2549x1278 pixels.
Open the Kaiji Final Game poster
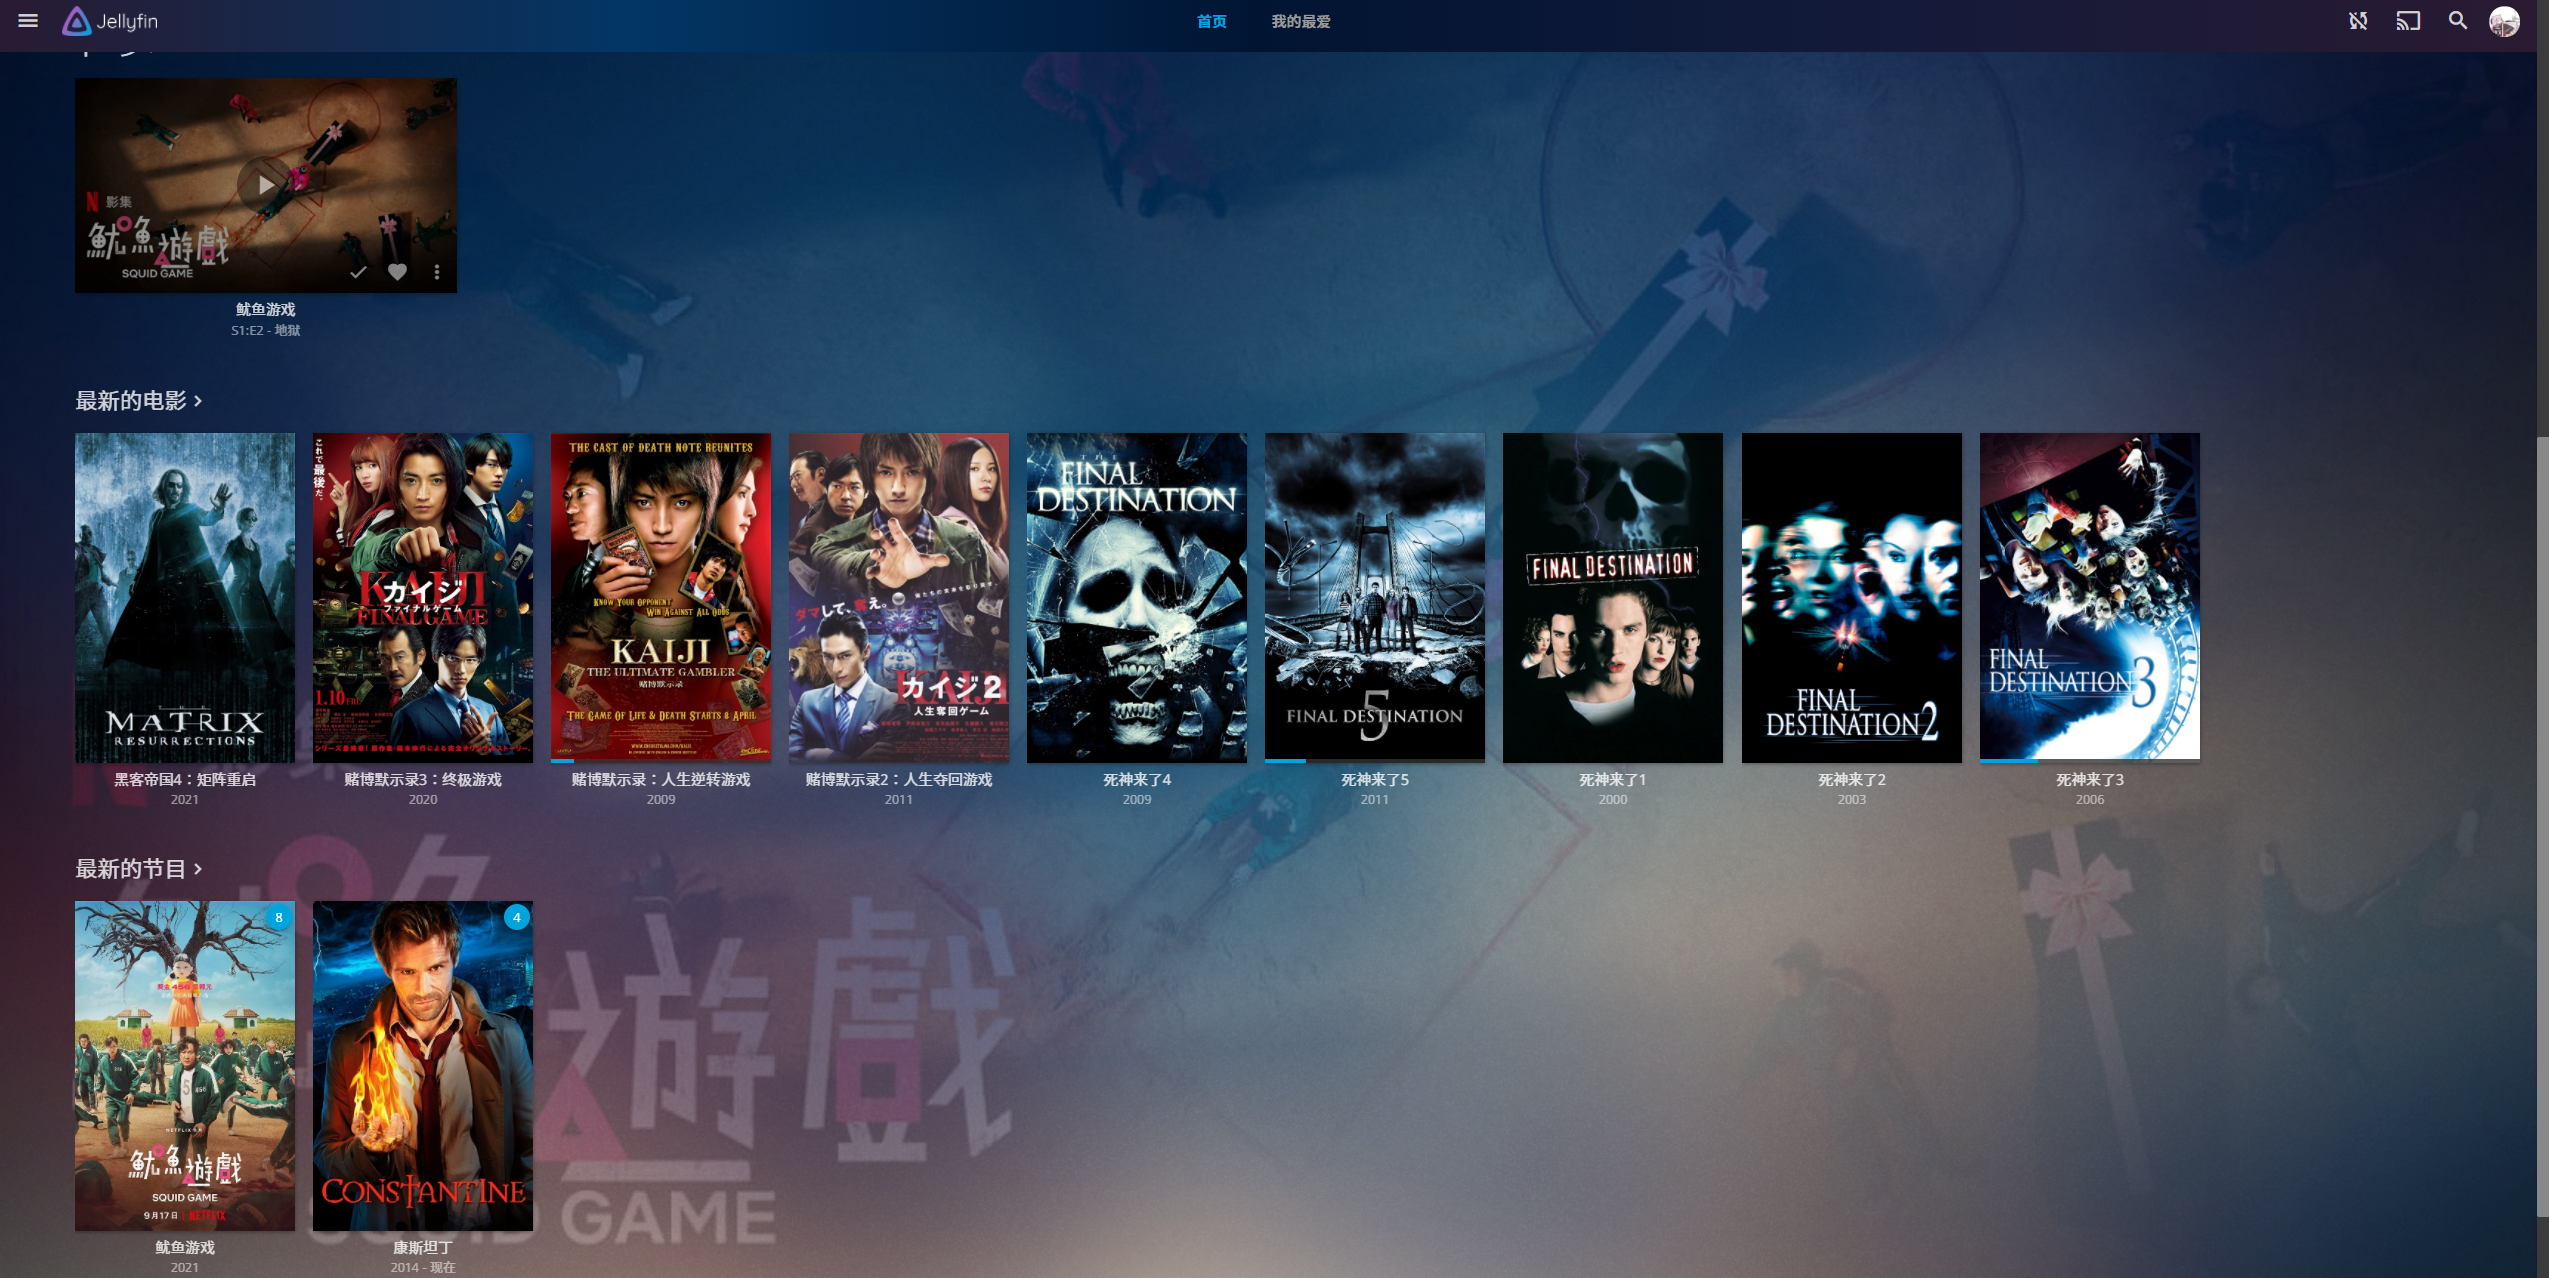[423, 597]
